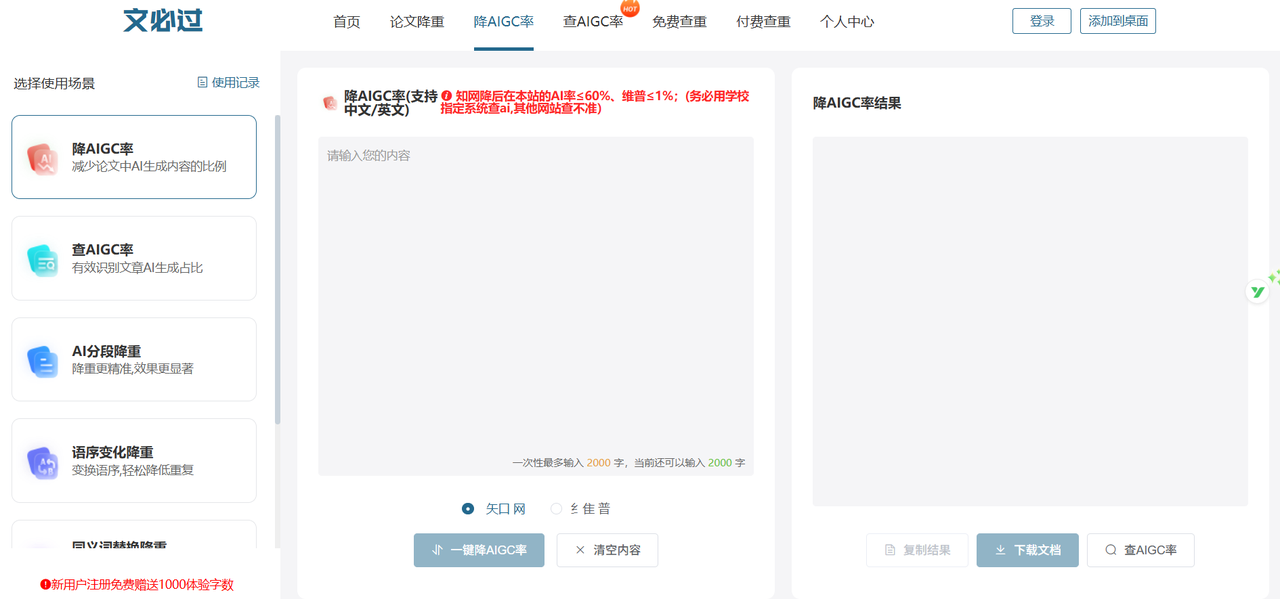Image resolution: width=1280 pixels, height=599 pixels.
Task: Select the 语序变化降重 scenario card
Action: point(134,461)
